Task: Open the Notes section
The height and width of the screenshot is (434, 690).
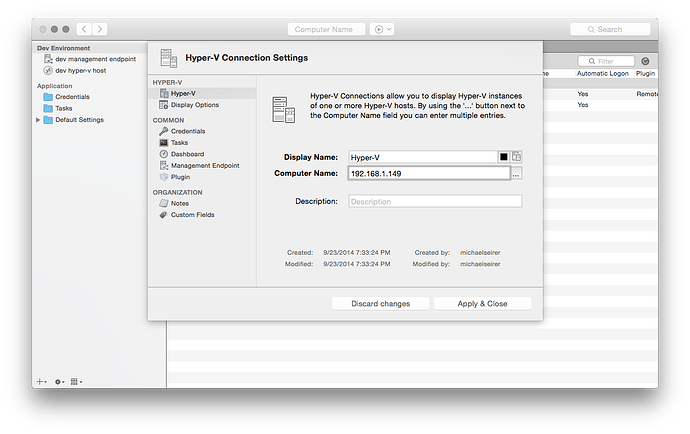Action: [180, 203]
